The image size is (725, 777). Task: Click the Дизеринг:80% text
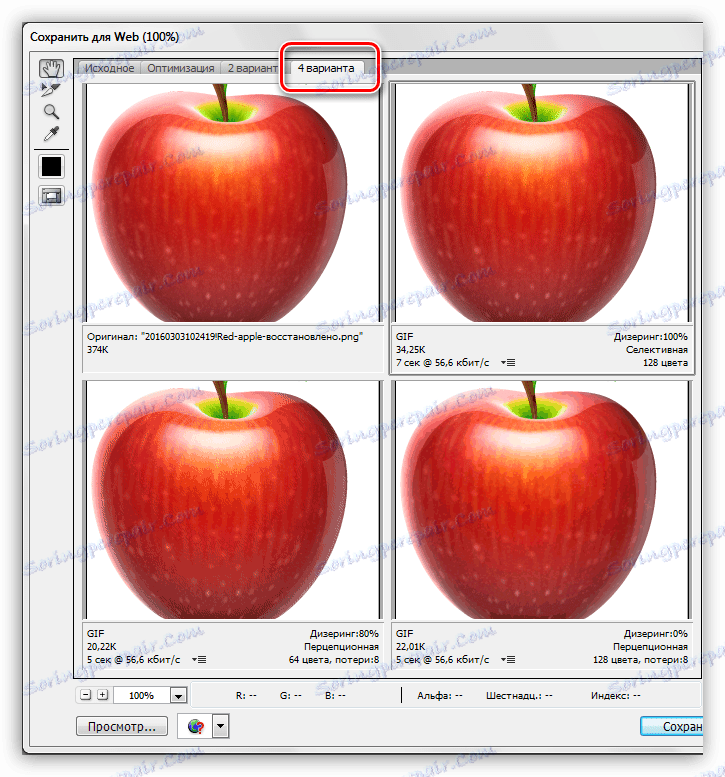[x=344, y=634]
